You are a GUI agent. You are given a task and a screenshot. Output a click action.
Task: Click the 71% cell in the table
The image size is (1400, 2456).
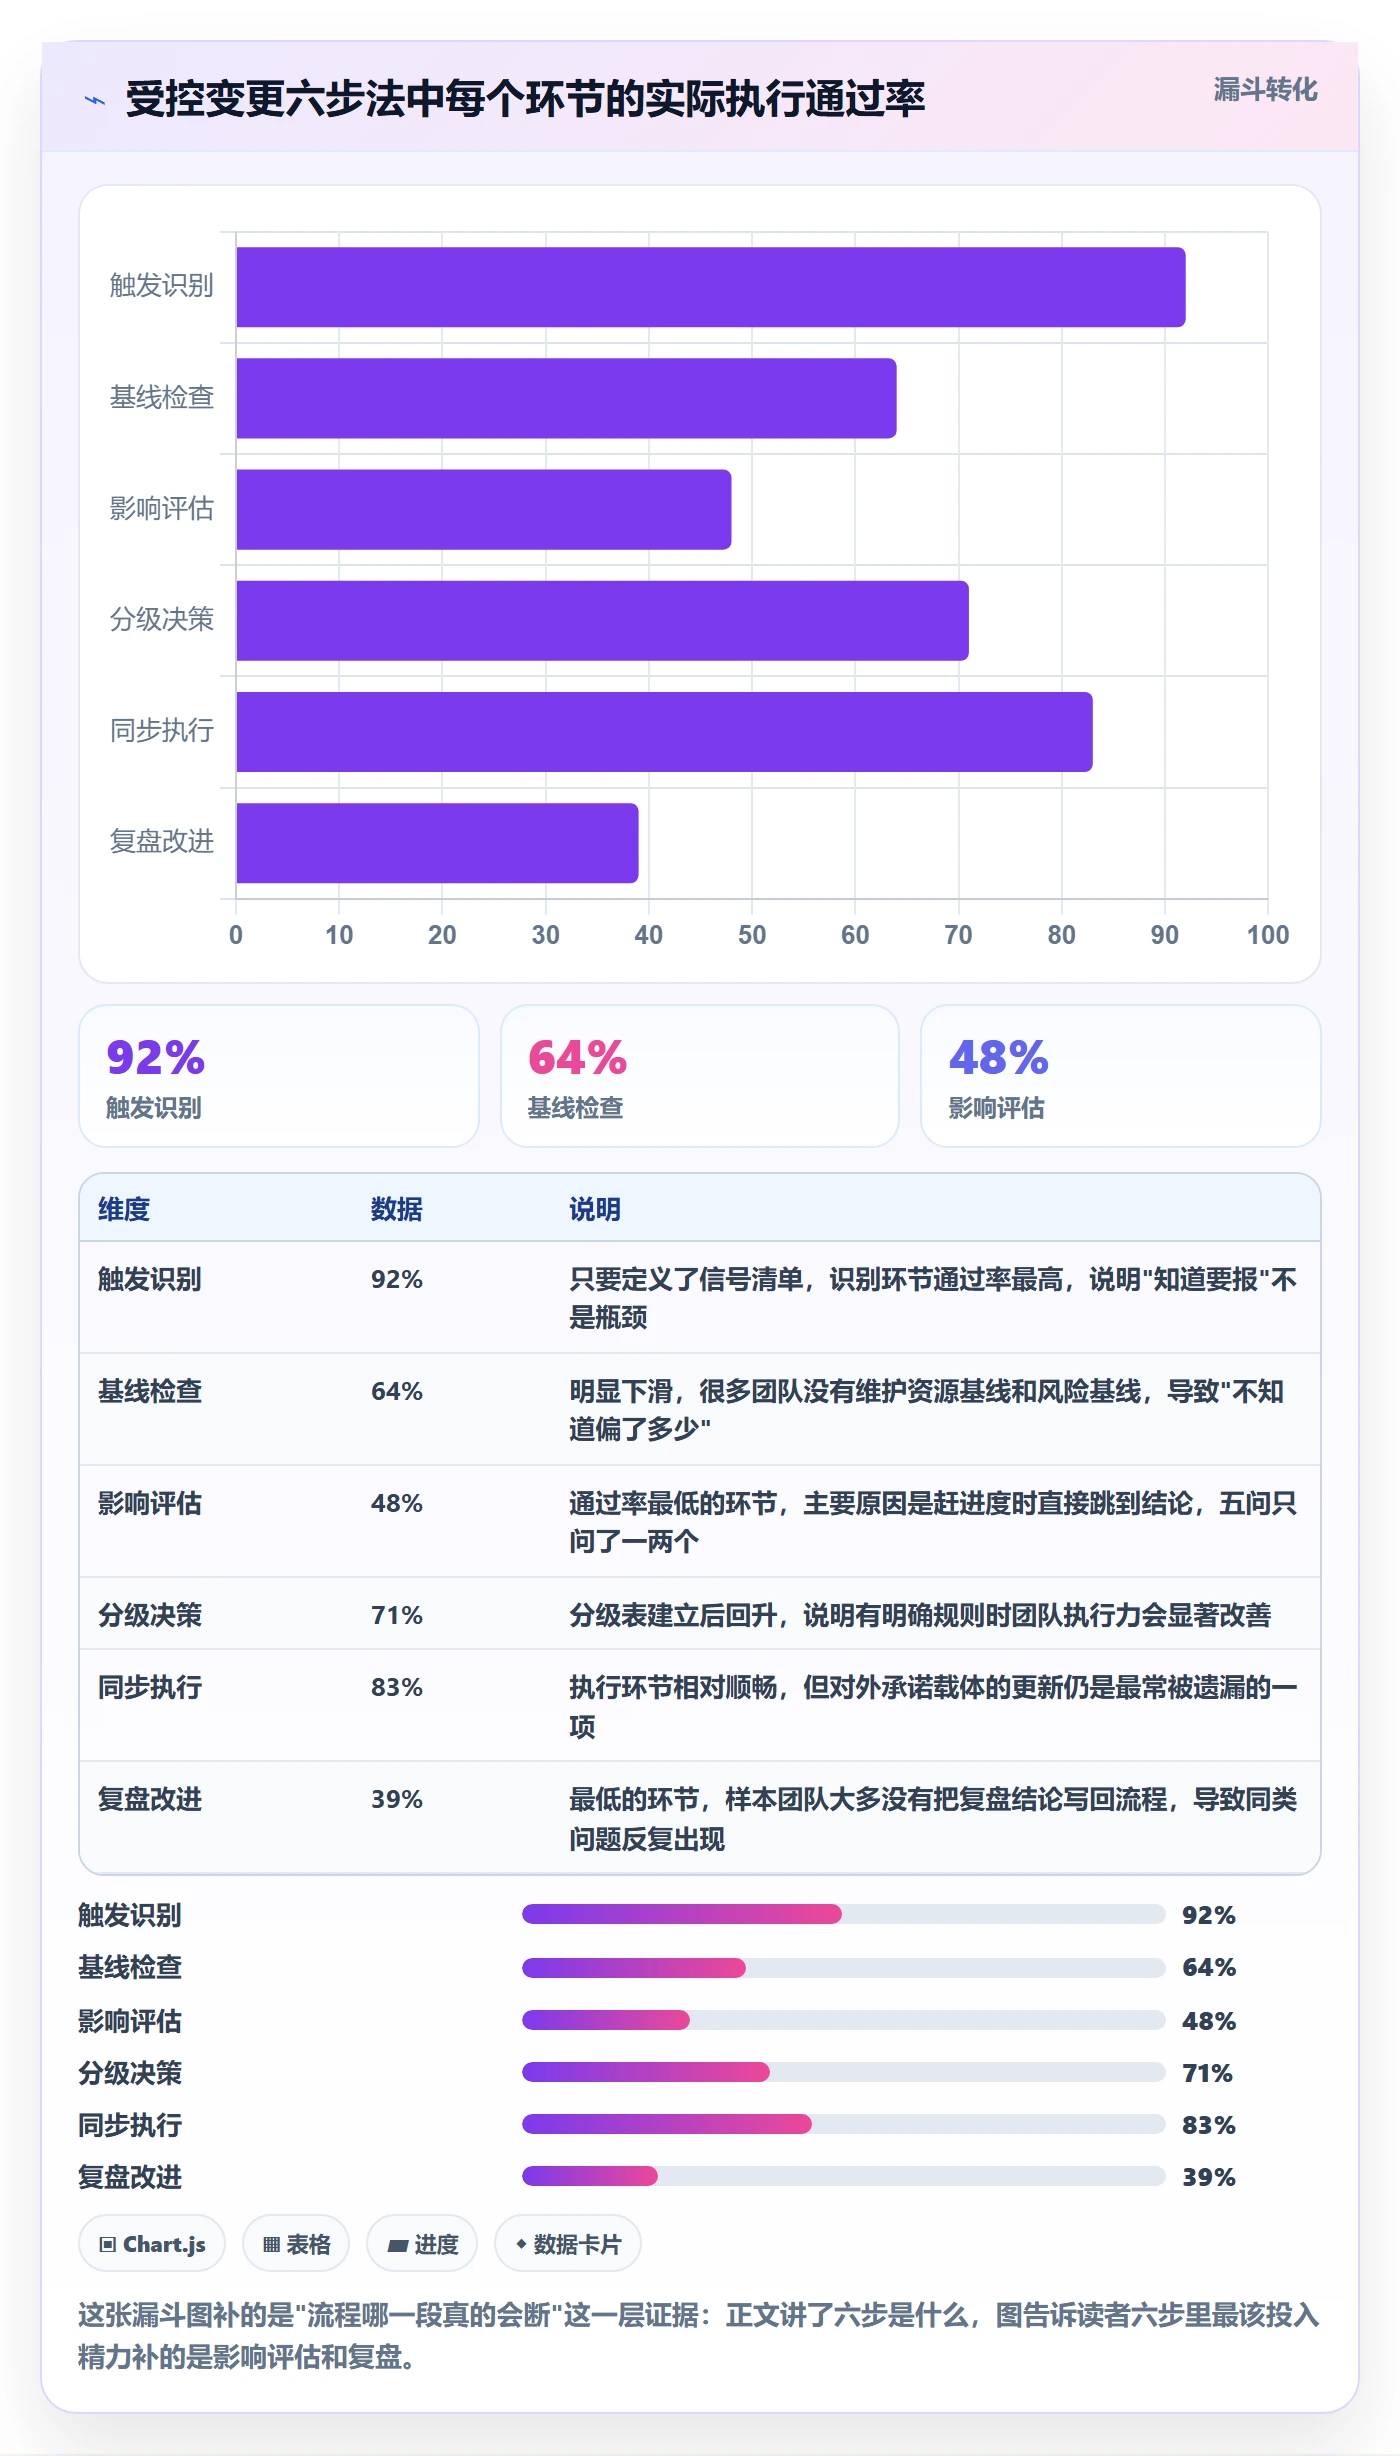[x=397, y=1615]
